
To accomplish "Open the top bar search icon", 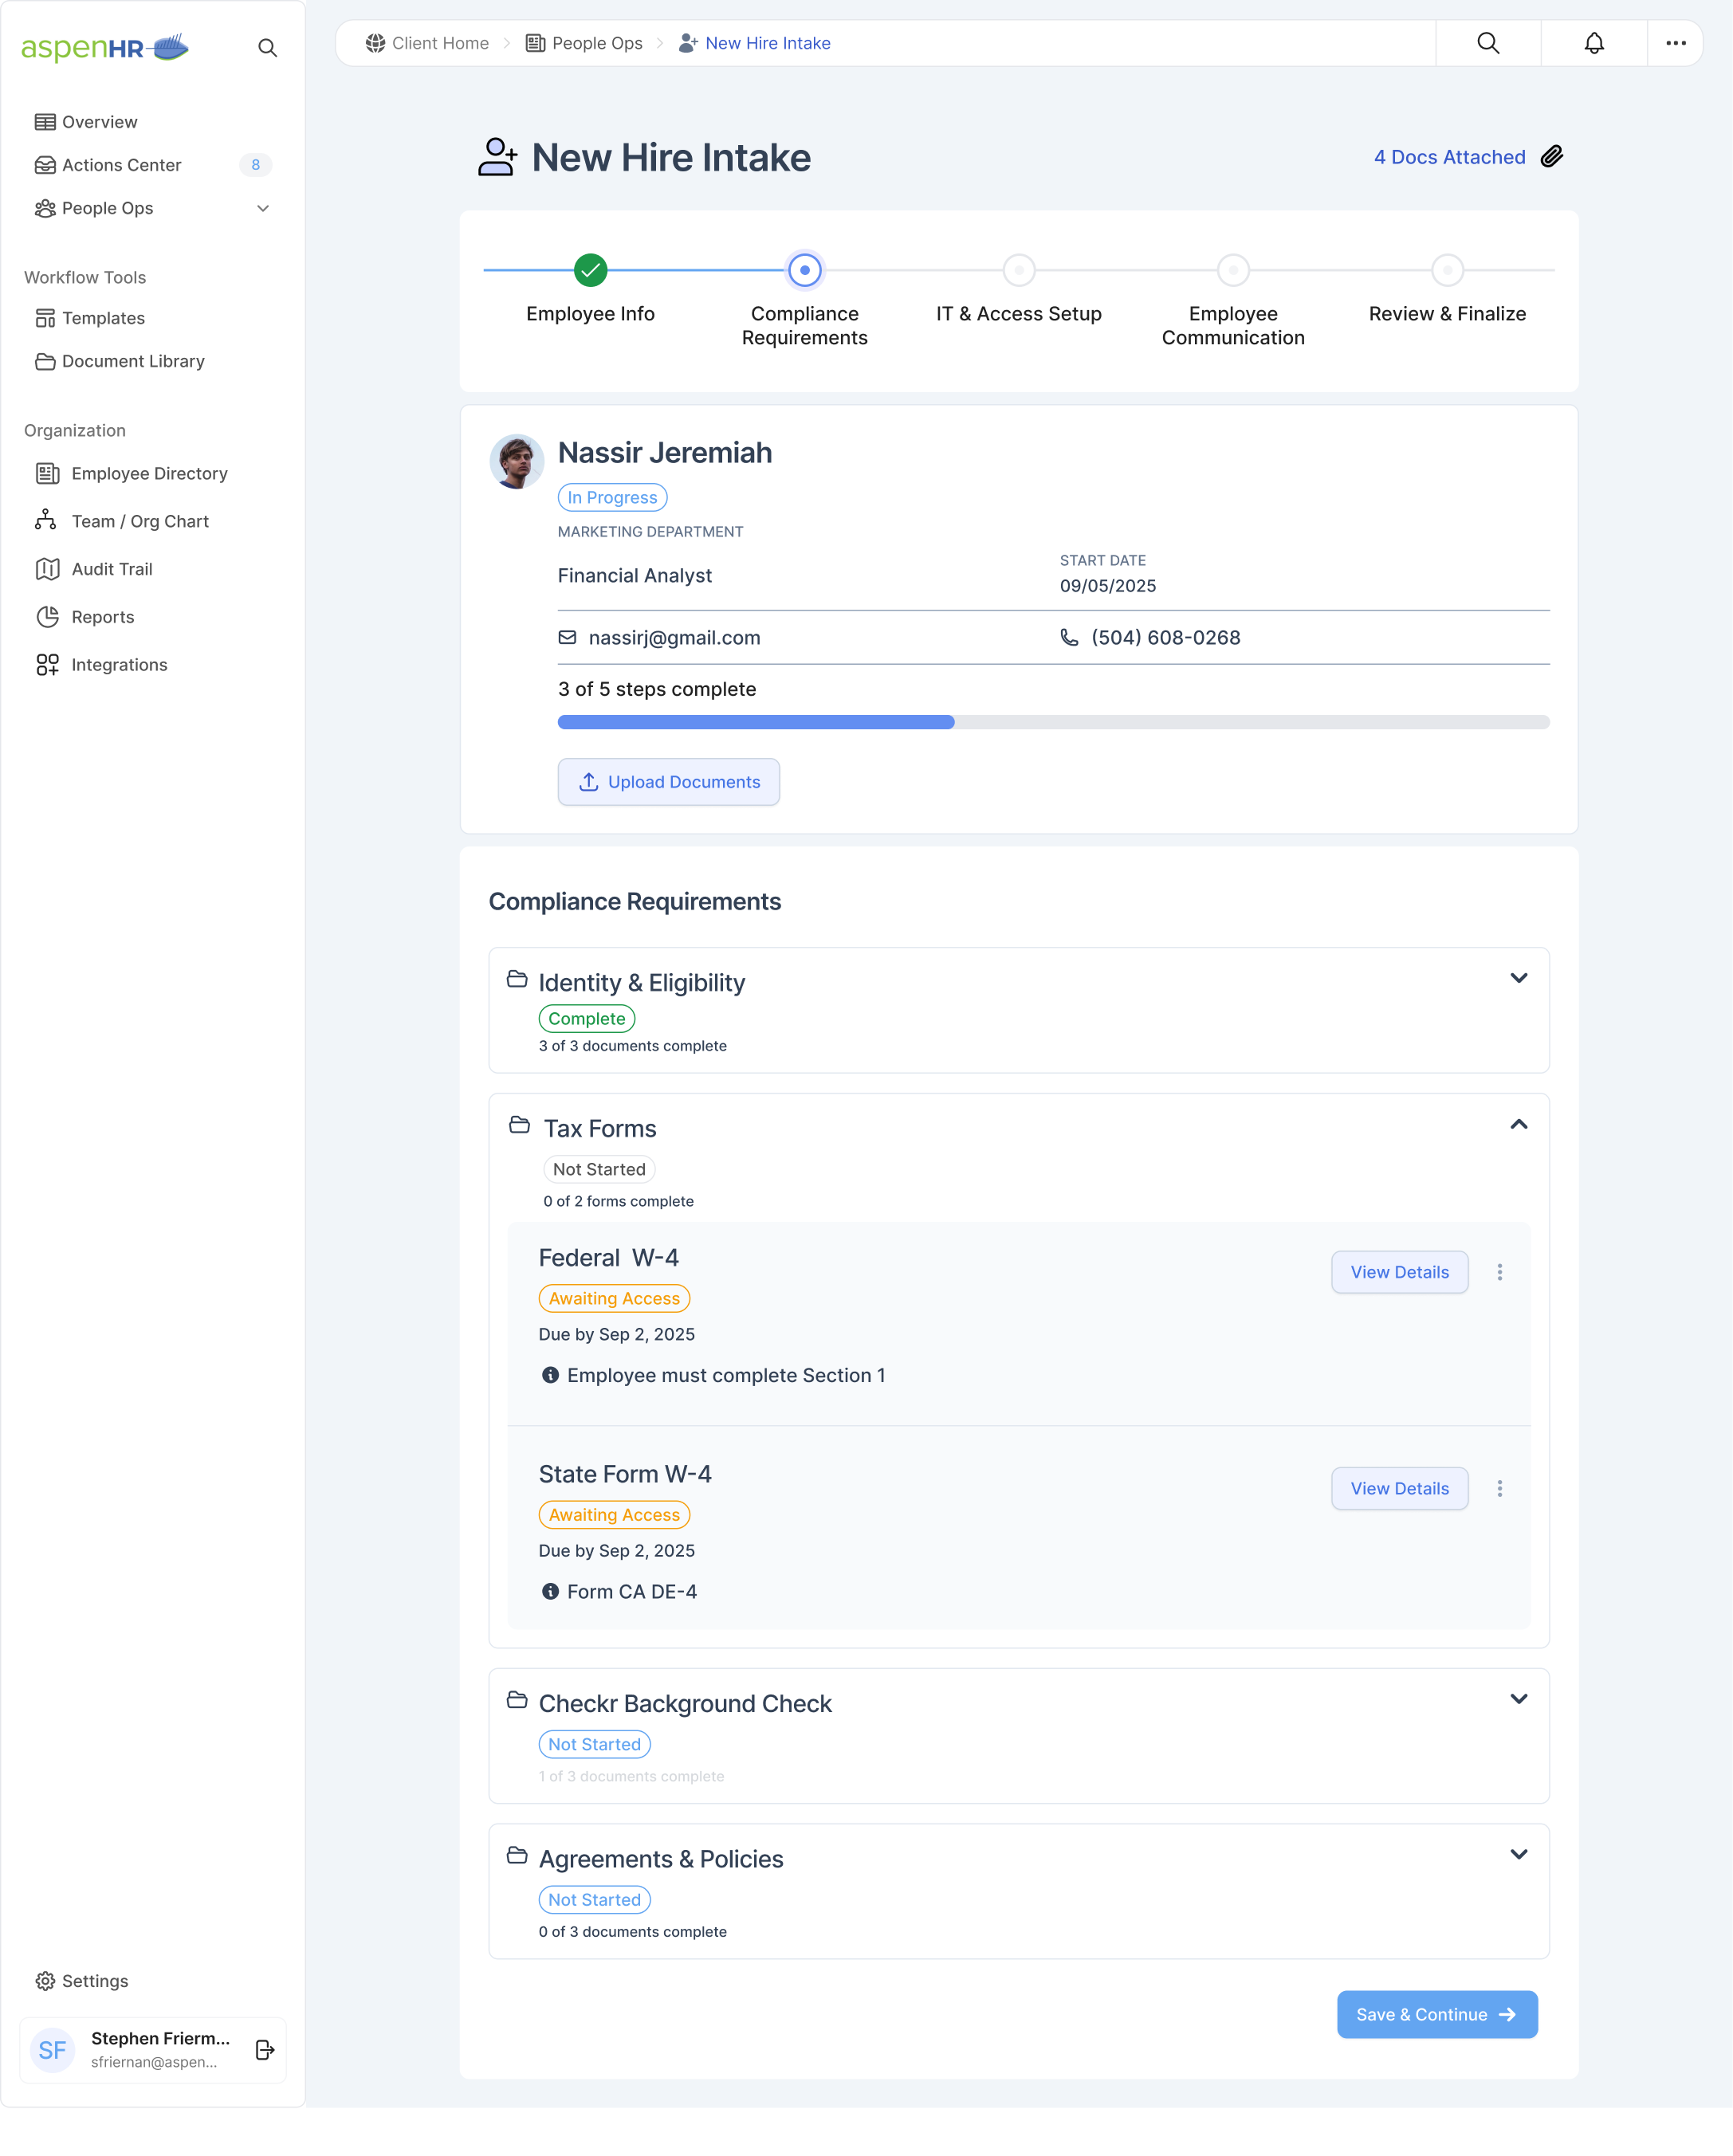I will pyautogui.click(x=1488, y=43).
